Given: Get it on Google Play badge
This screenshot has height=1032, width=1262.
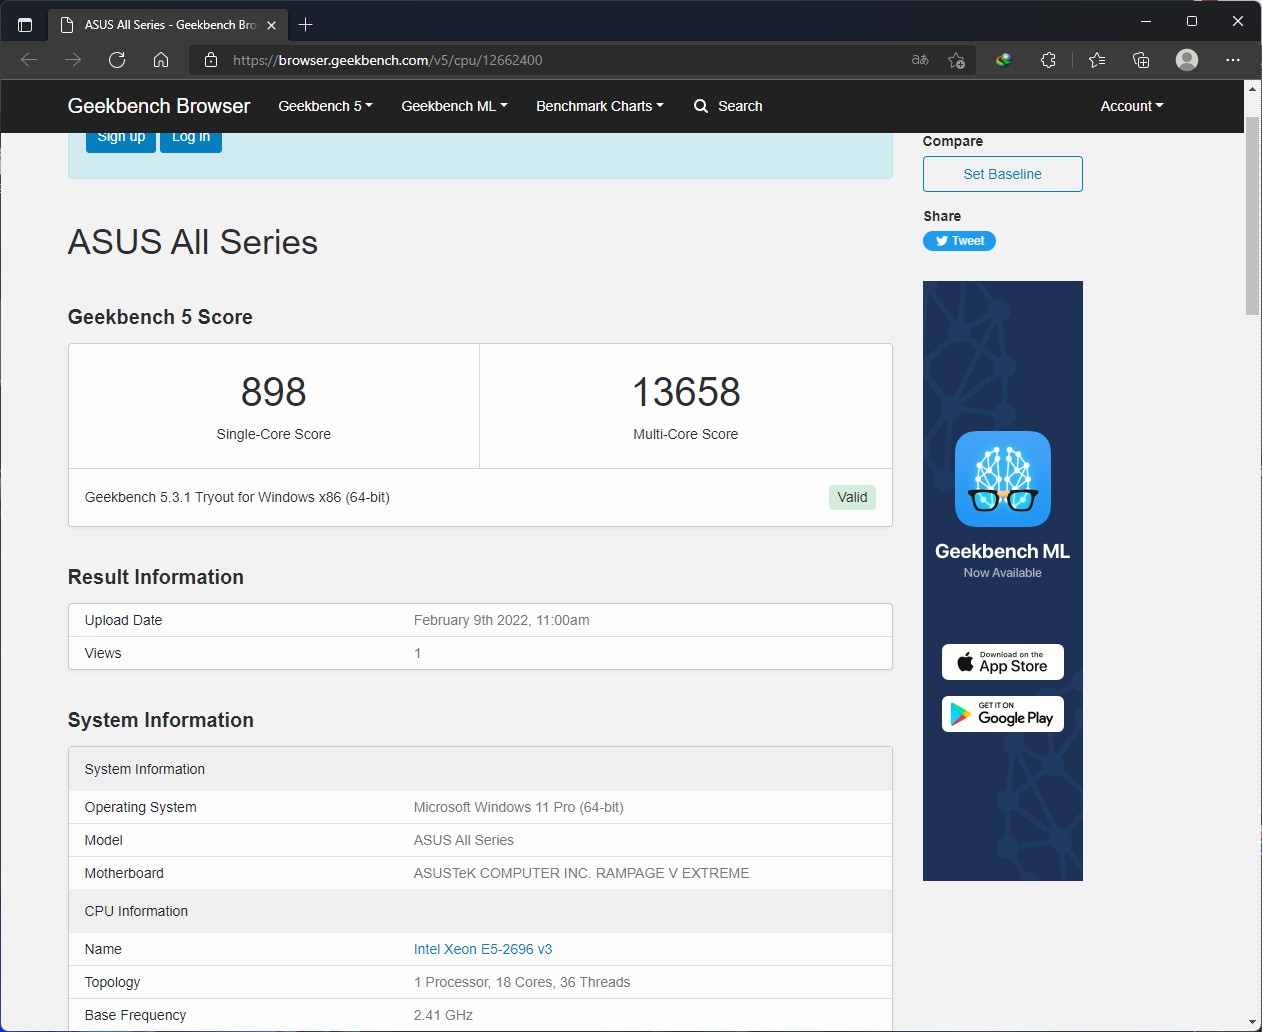Looking at the screenshot, I should (1003, 714).
